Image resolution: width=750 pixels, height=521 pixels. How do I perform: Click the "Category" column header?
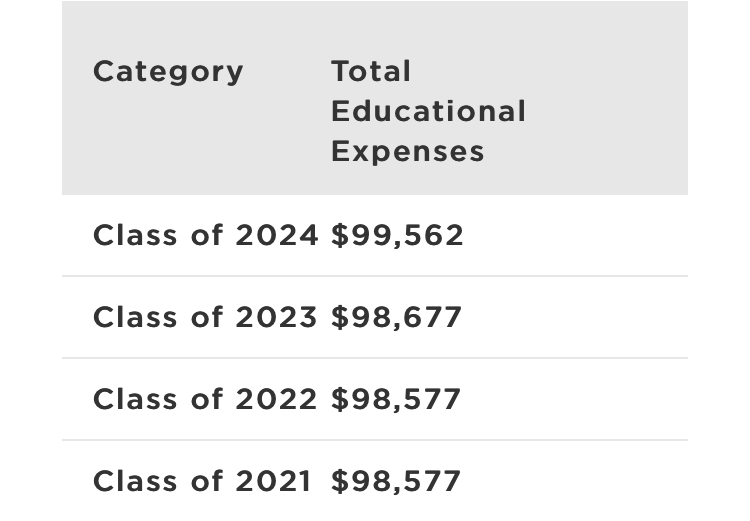[168, 72]
